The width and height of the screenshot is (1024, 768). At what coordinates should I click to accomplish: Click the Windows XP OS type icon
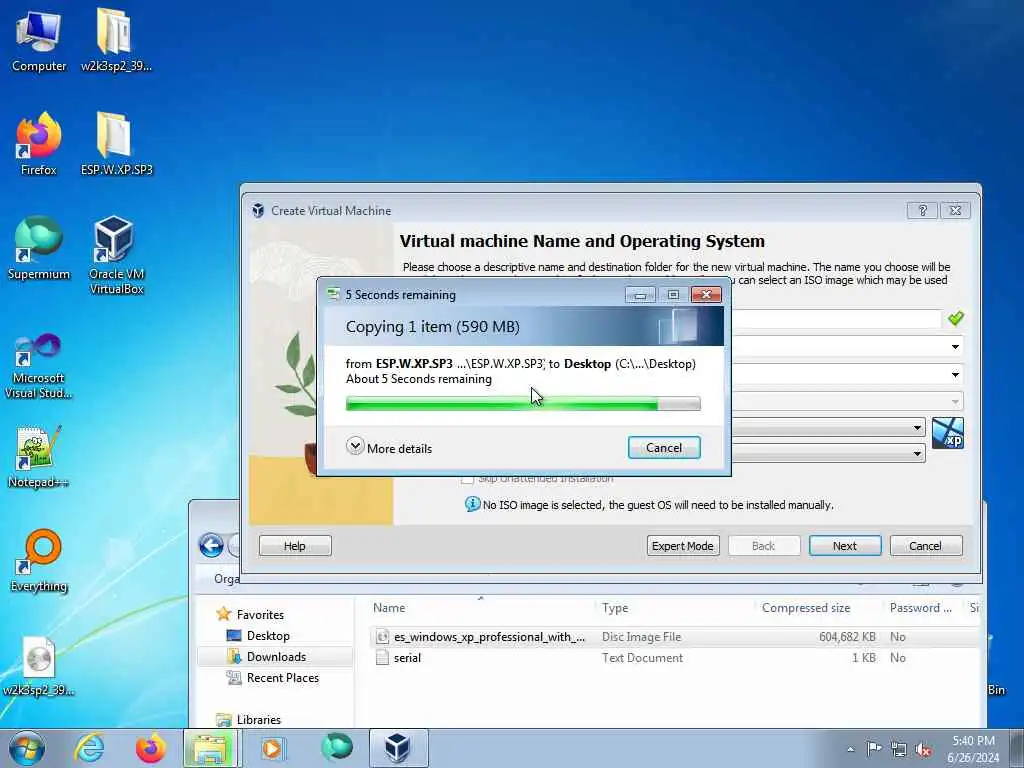pos(948,433)
